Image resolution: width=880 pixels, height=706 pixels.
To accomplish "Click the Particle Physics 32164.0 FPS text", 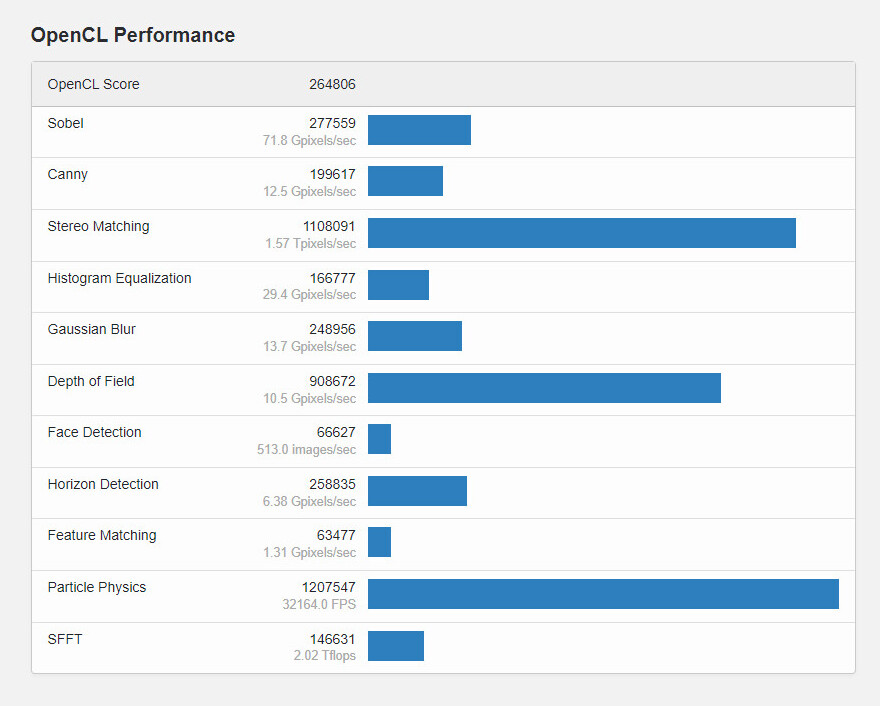I will tap(319, 604).
